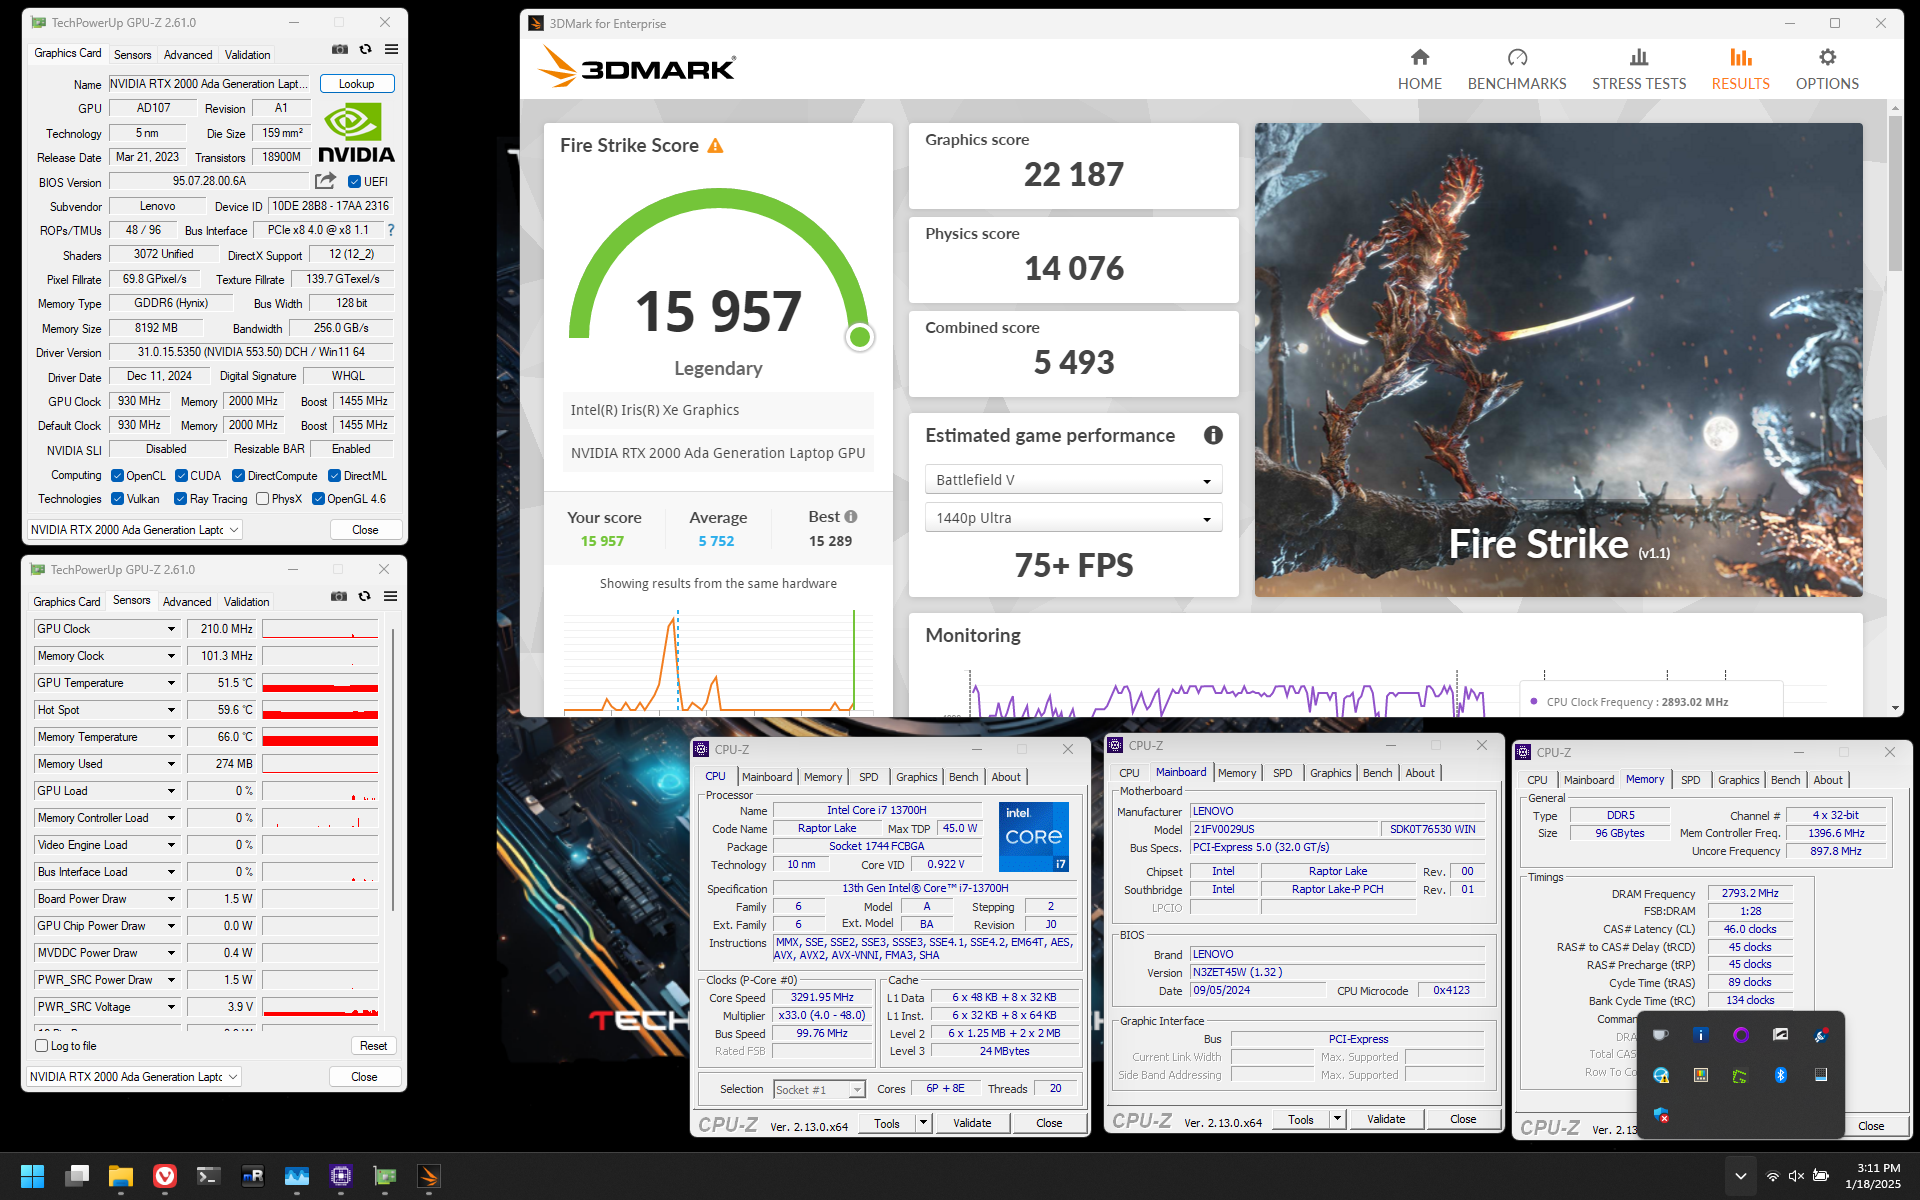
Task: Open Socket #1 selection dropdown in CPU-Z
Action: point(819,1089)
